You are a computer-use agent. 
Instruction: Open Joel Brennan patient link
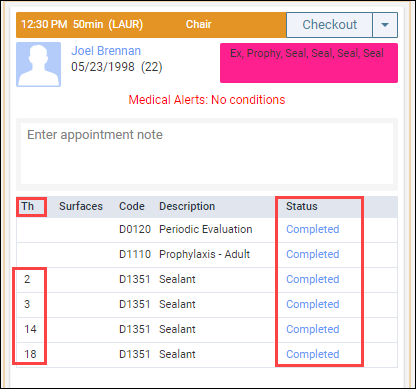106,51
